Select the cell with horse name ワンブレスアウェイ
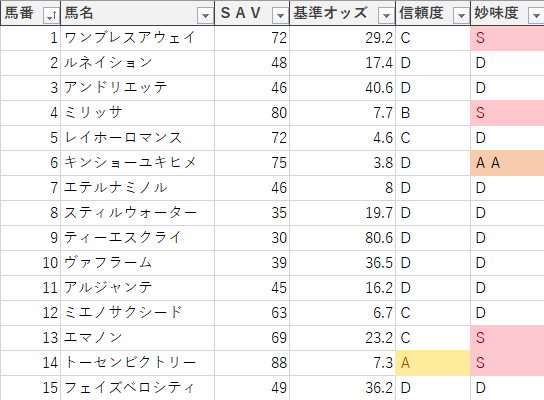Screen dimensions: 544x400 coord(138,38)
